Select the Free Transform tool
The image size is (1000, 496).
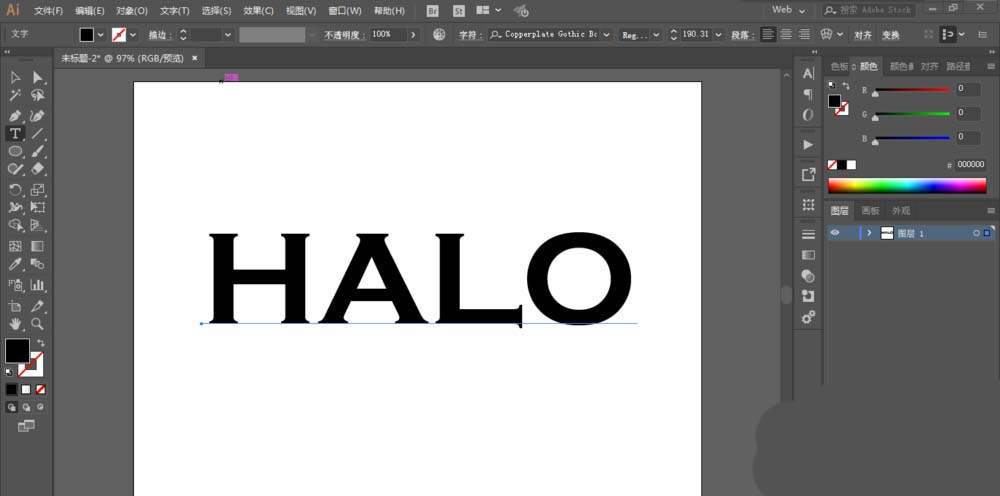pos(38,207)
